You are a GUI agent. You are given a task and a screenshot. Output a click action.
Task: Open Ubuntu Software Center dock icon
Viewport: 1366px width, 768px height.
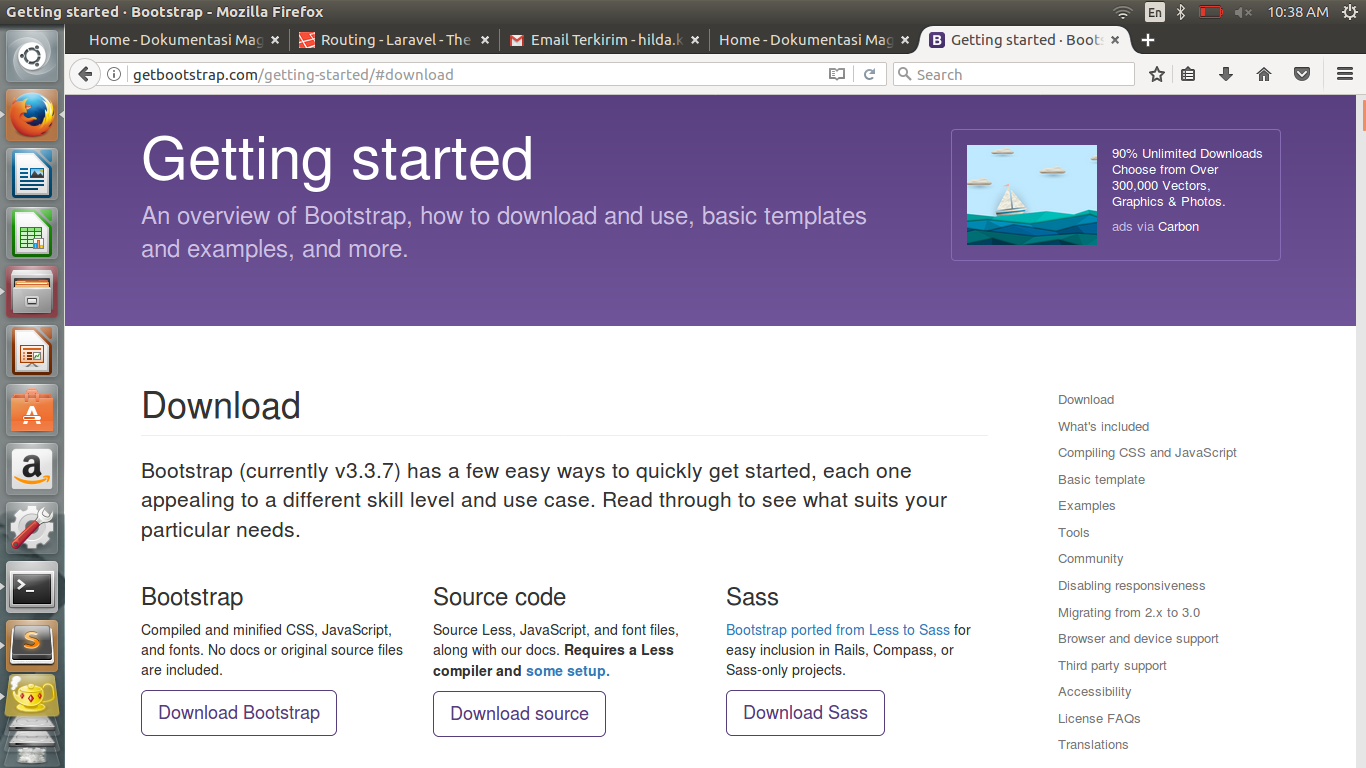click(x=33, y=410)
